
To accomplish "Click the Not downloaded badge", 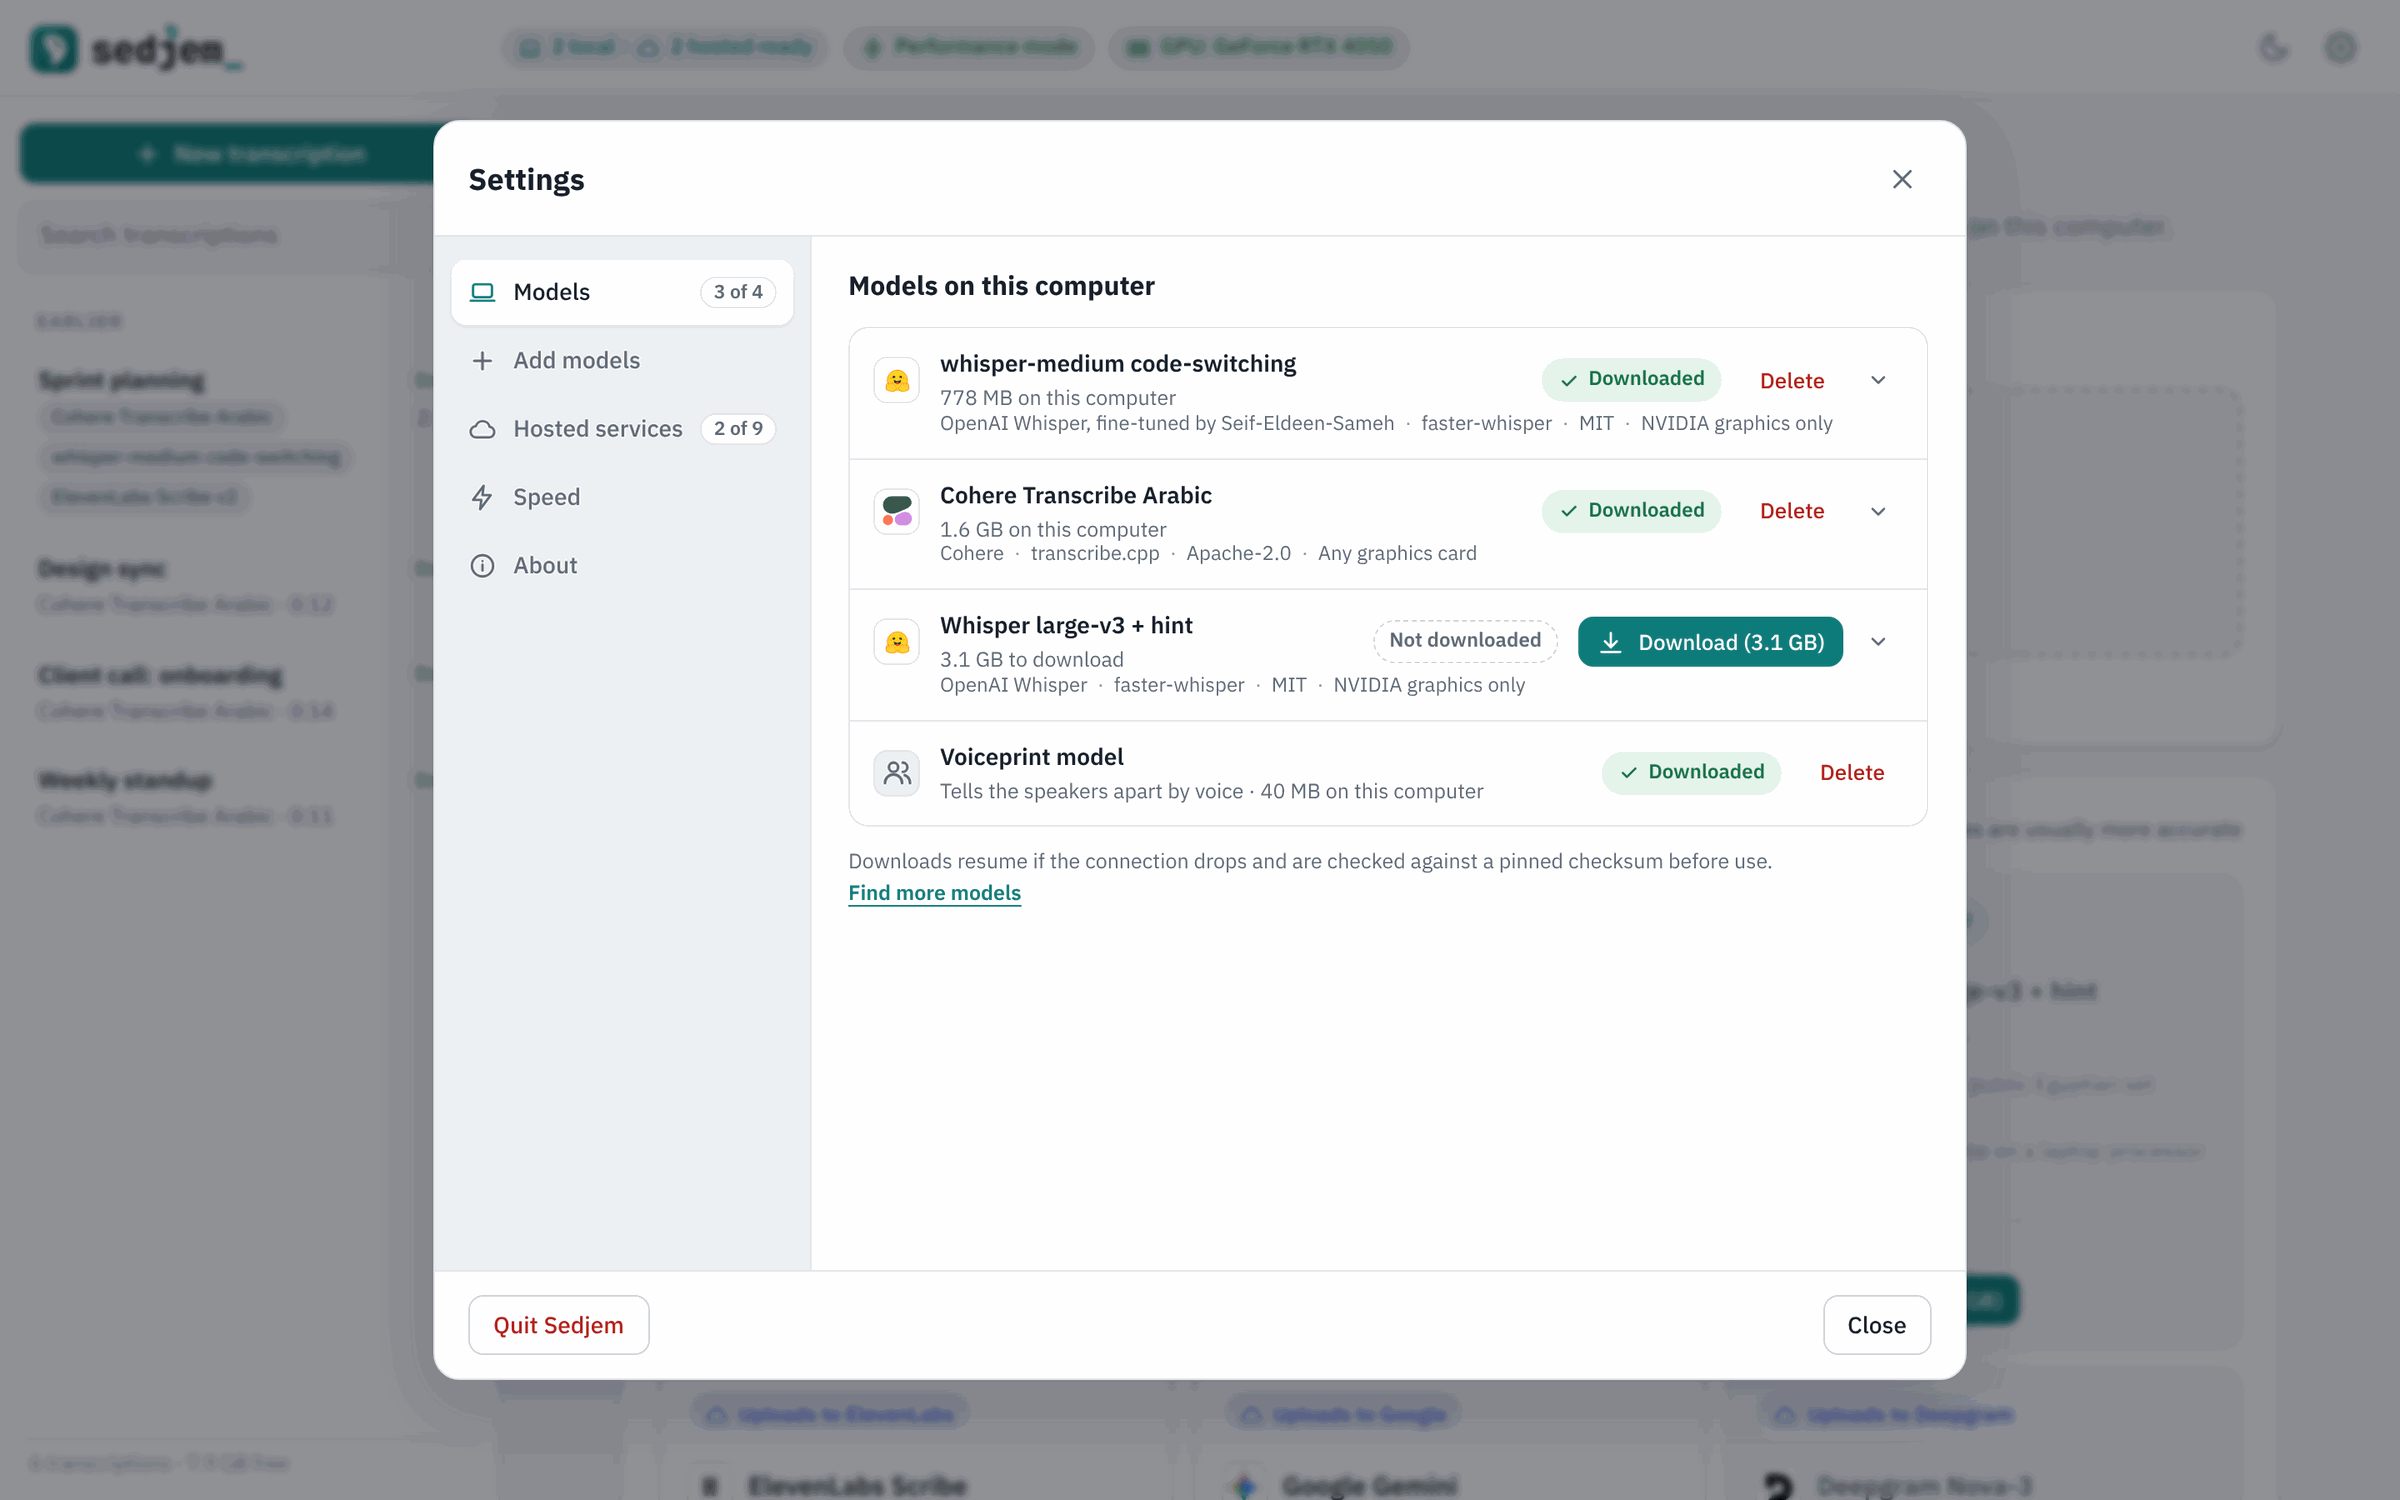I will pyautogui.click(x=1465, y=640).
